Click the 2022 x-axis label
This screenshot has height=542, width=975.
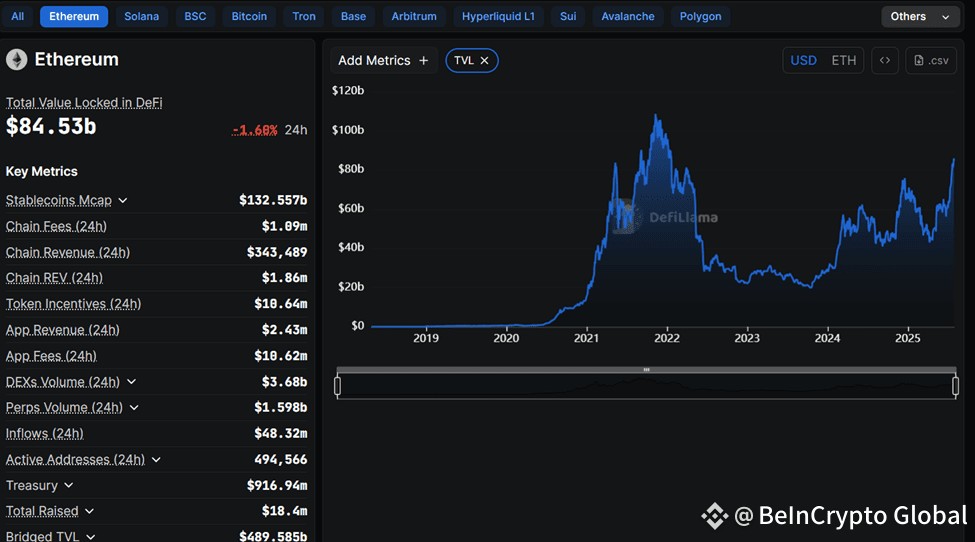tap(667, 338)
